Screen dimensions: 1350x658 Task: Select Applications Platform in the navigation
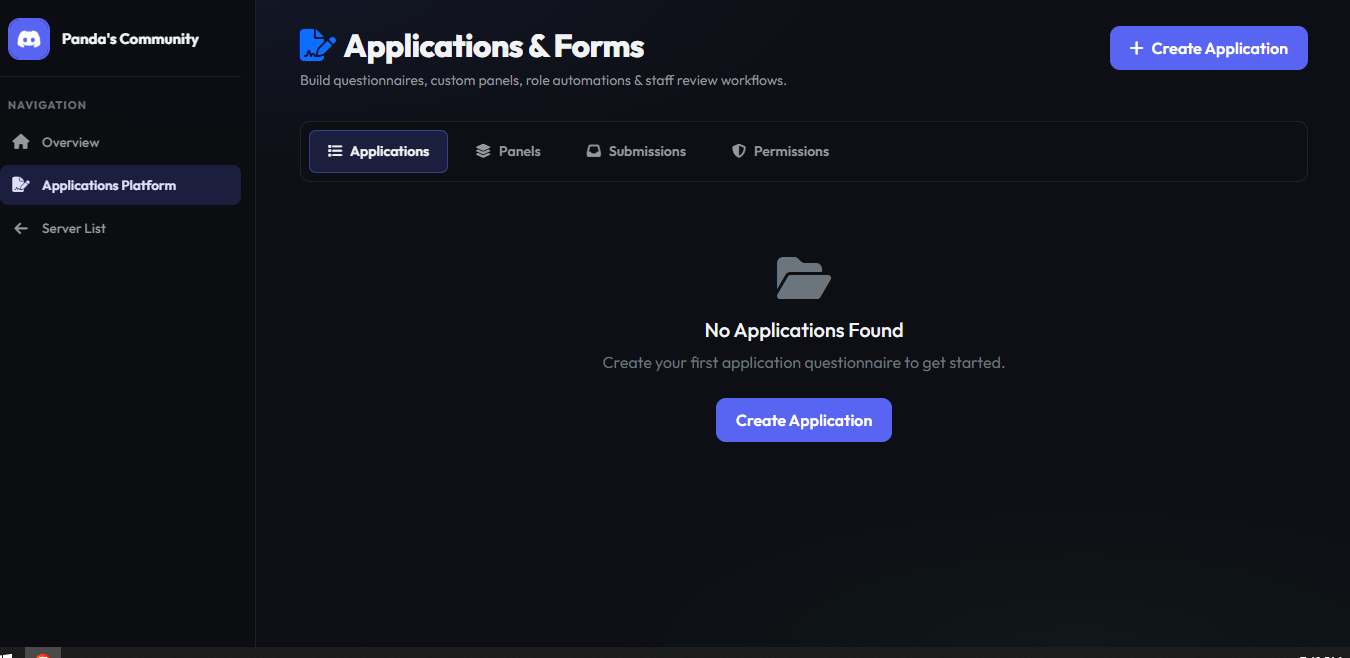[120, 185]
